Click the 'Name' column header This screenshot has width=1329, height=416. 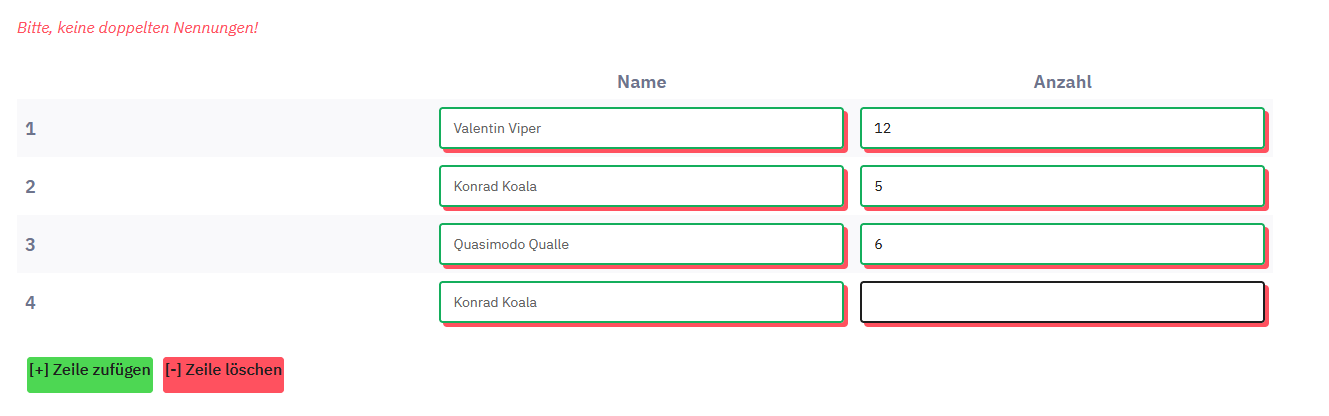tap(641, 82)
